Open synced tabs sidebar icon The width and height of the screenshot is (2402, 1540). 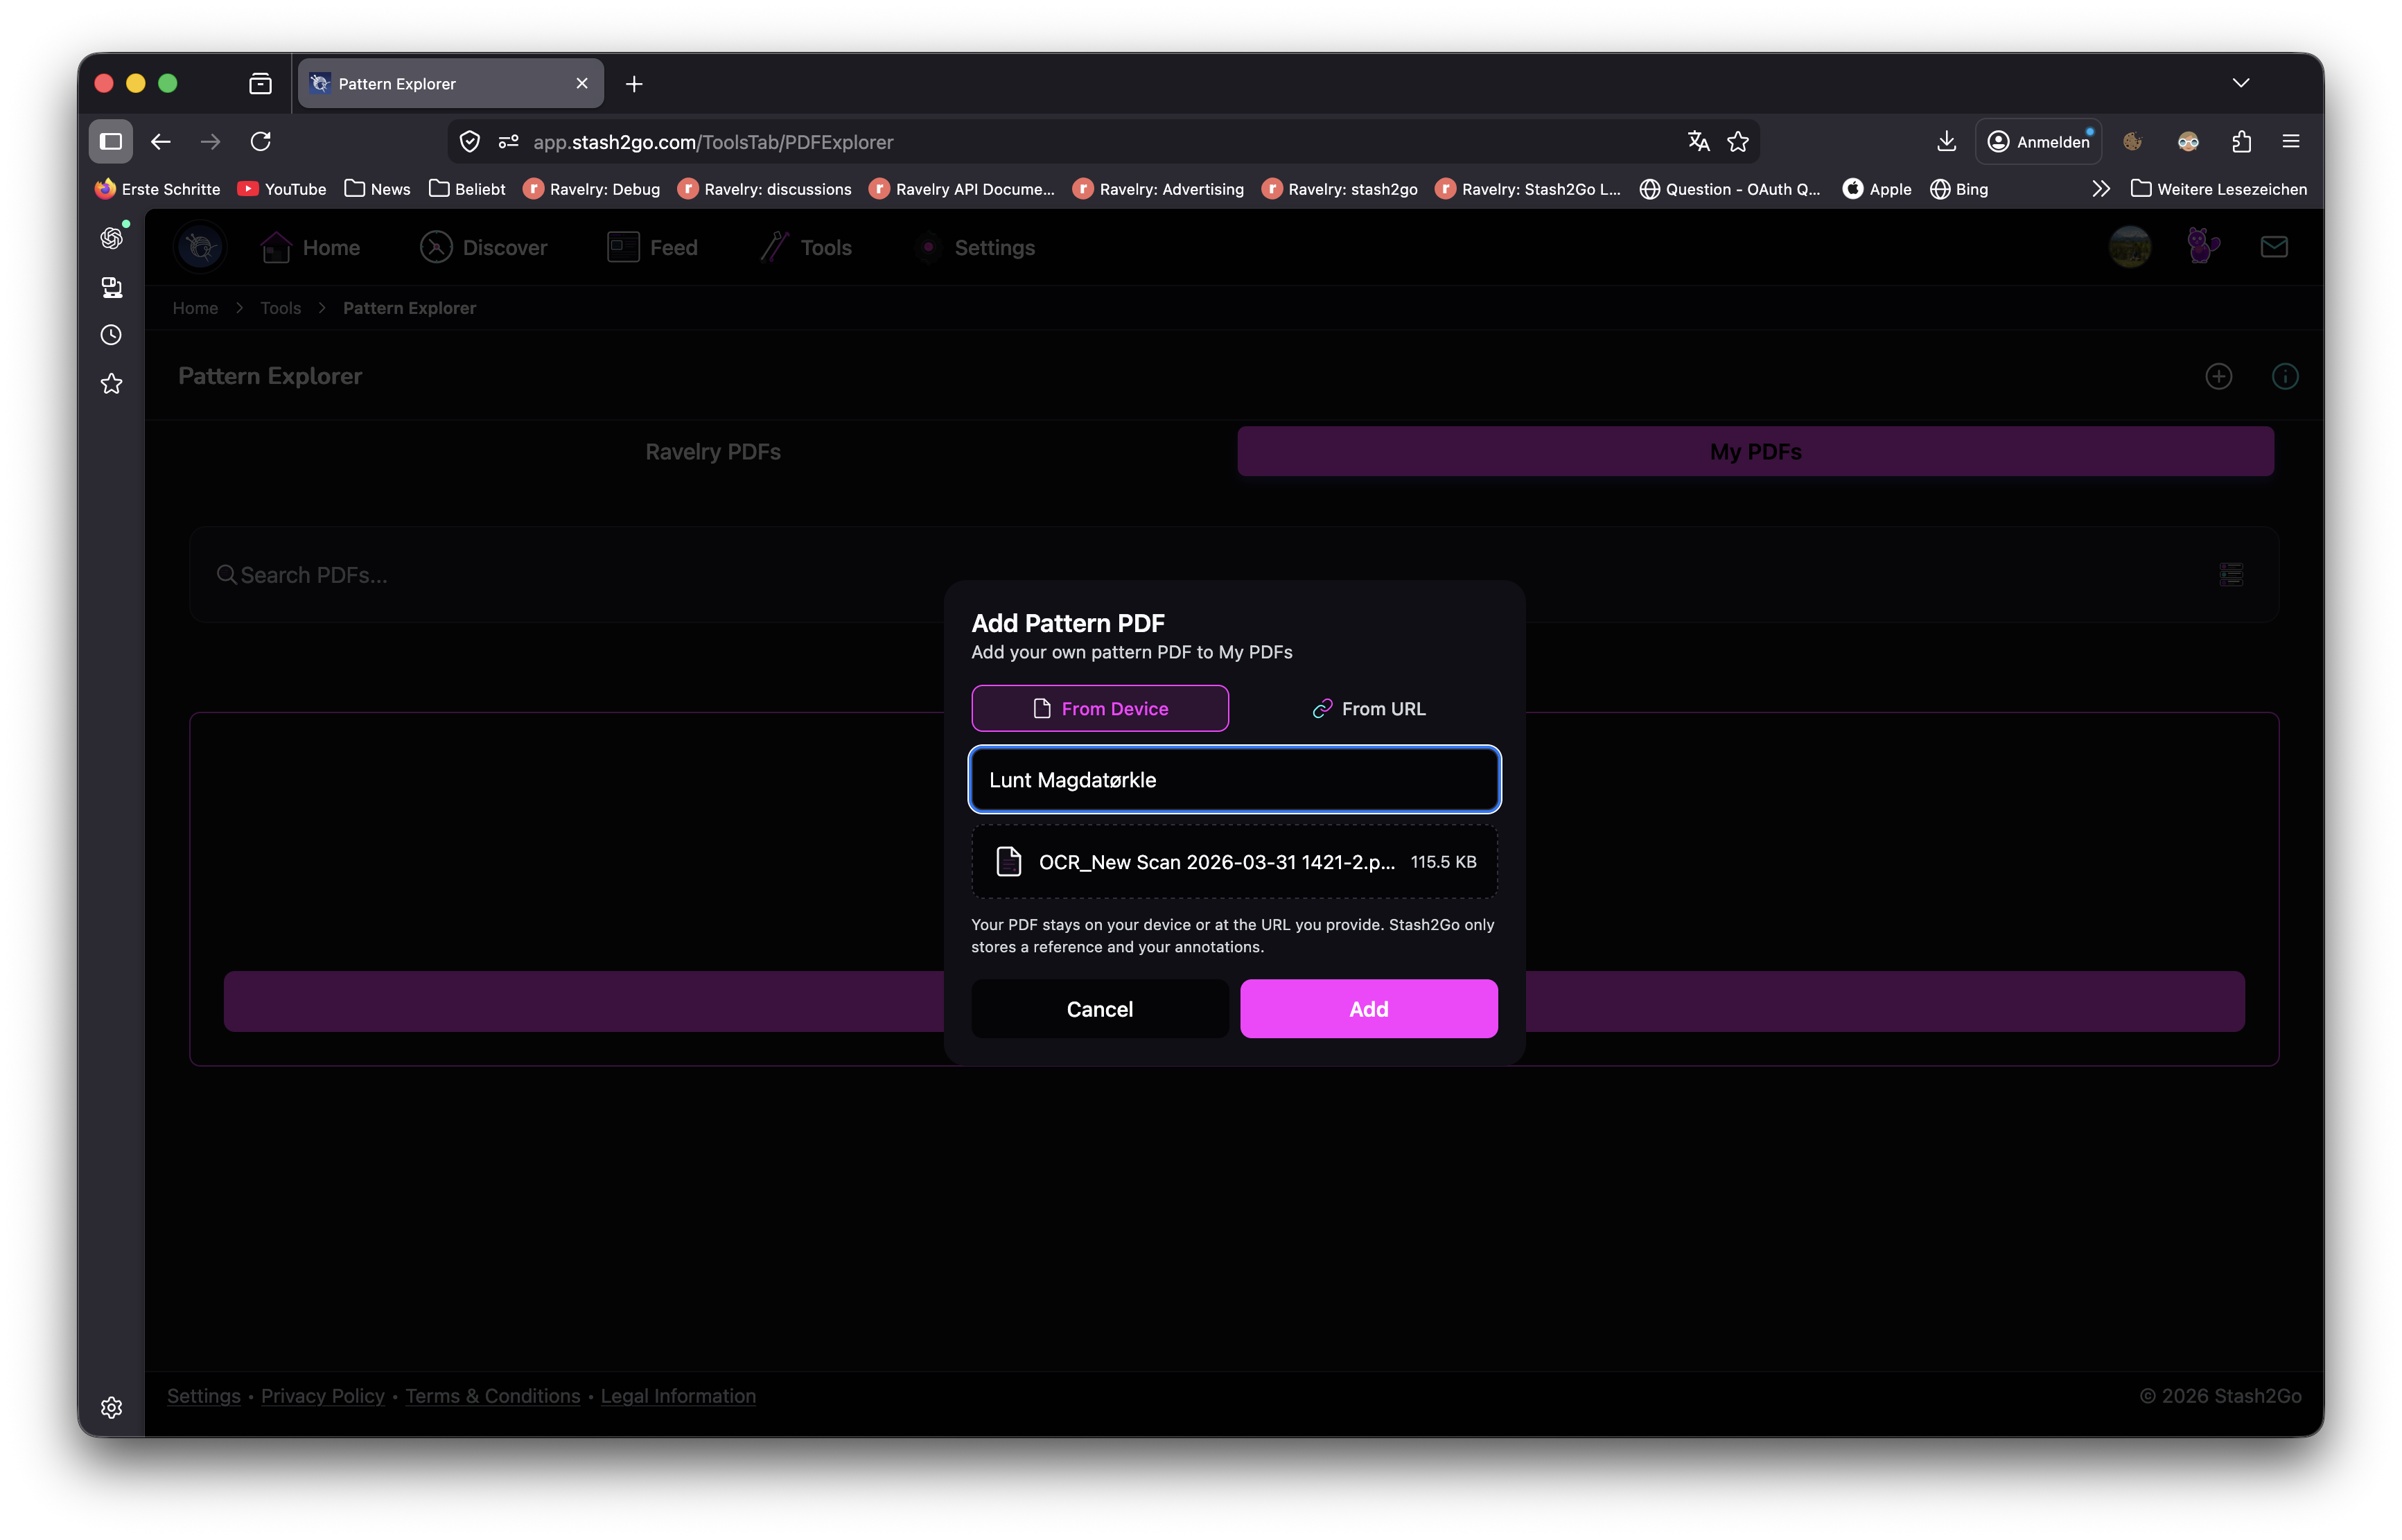[111, 287]
